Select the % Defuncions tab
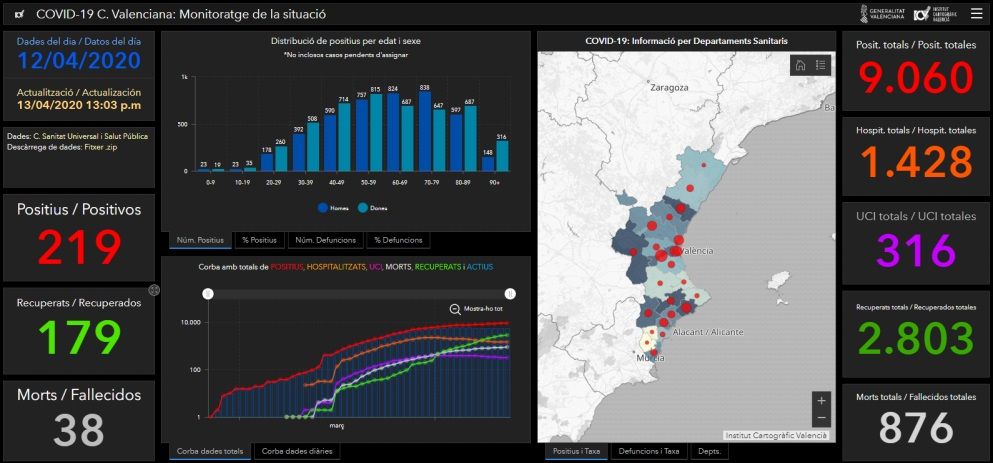The width and height of the screenshot is (994, 463). [x=397, y=240]
